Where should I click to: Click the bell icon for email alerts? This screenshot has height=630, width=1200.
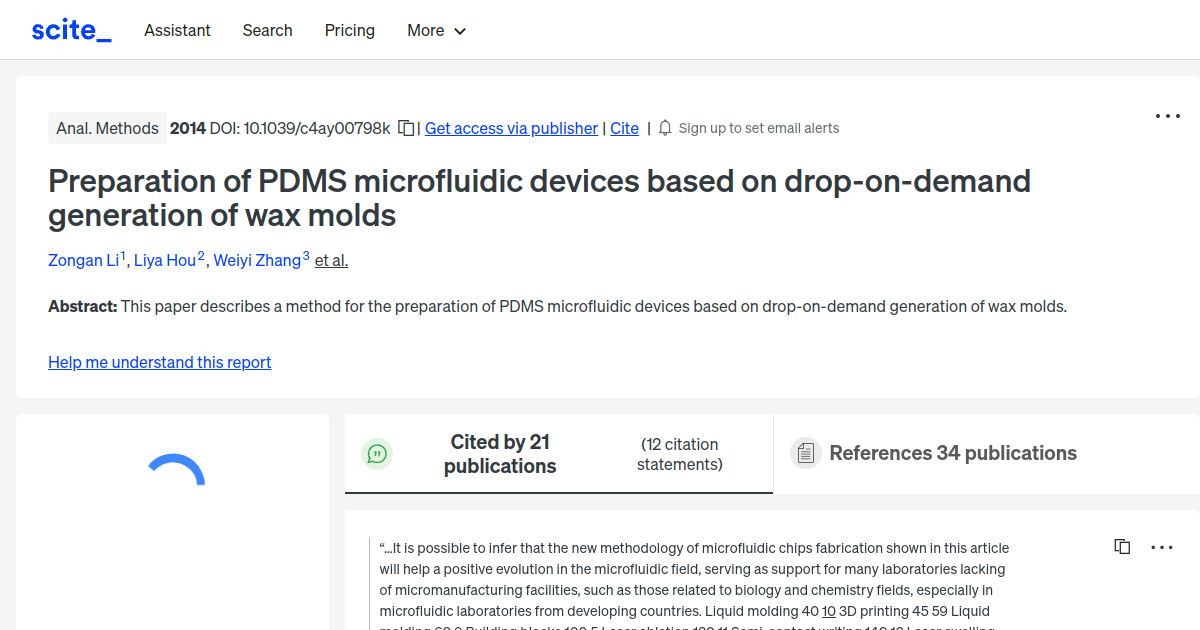663,128
